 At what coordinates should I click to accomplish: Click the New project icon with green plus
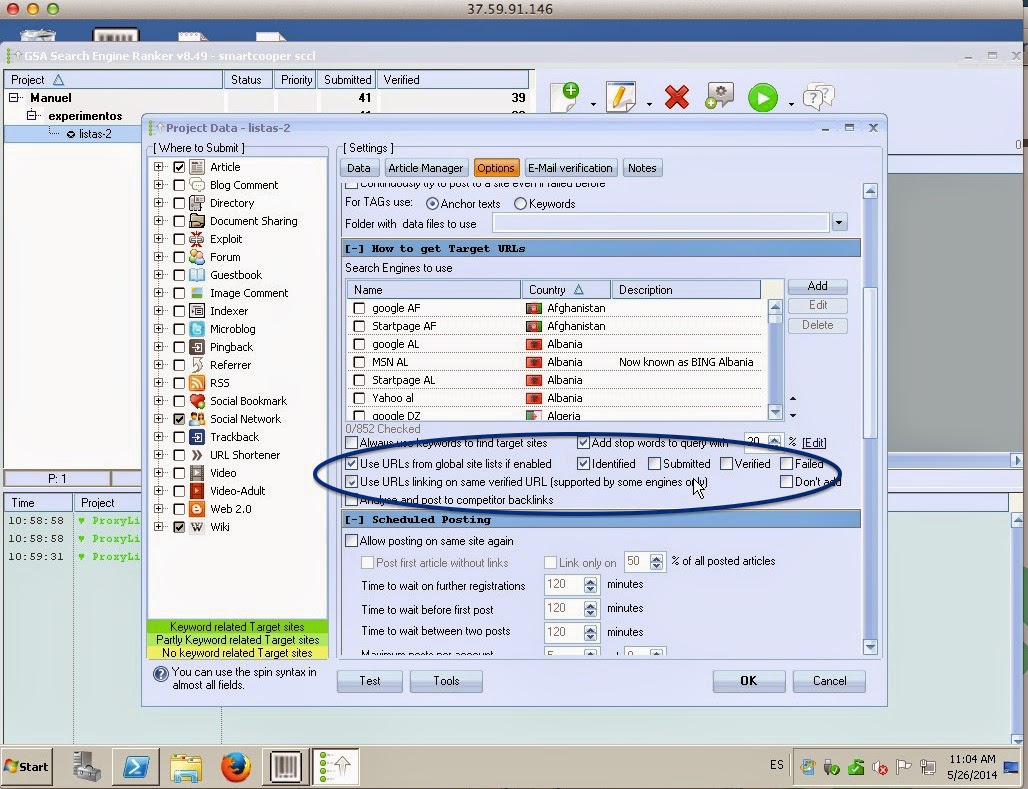[x=566, y=98]
